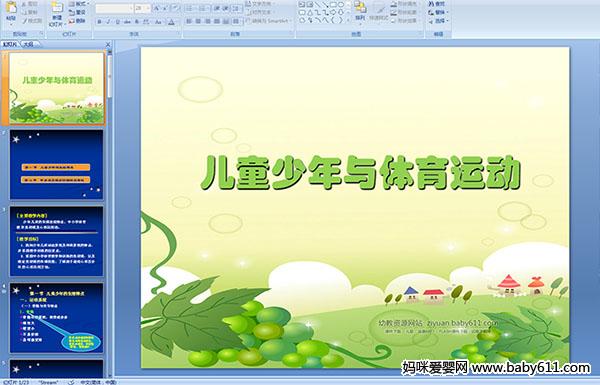Click the align text left icon
600x385 pixels.
(x=189, y=21)
